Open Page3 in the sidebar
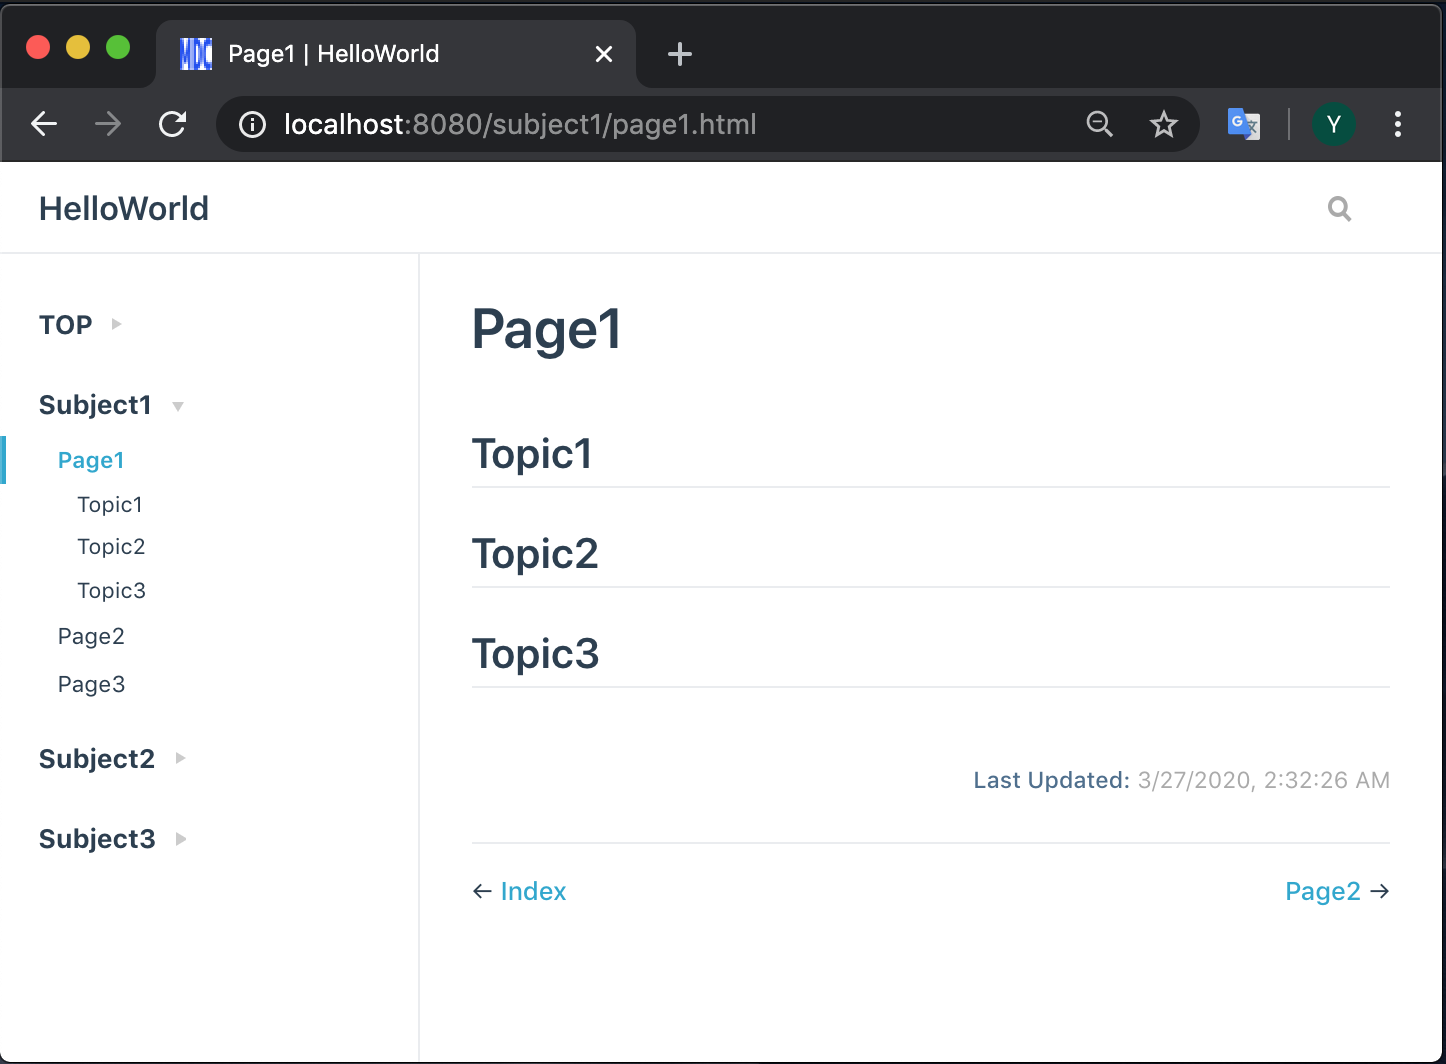The height and width of the screenshot is (1064, 1446). (91, 685)
